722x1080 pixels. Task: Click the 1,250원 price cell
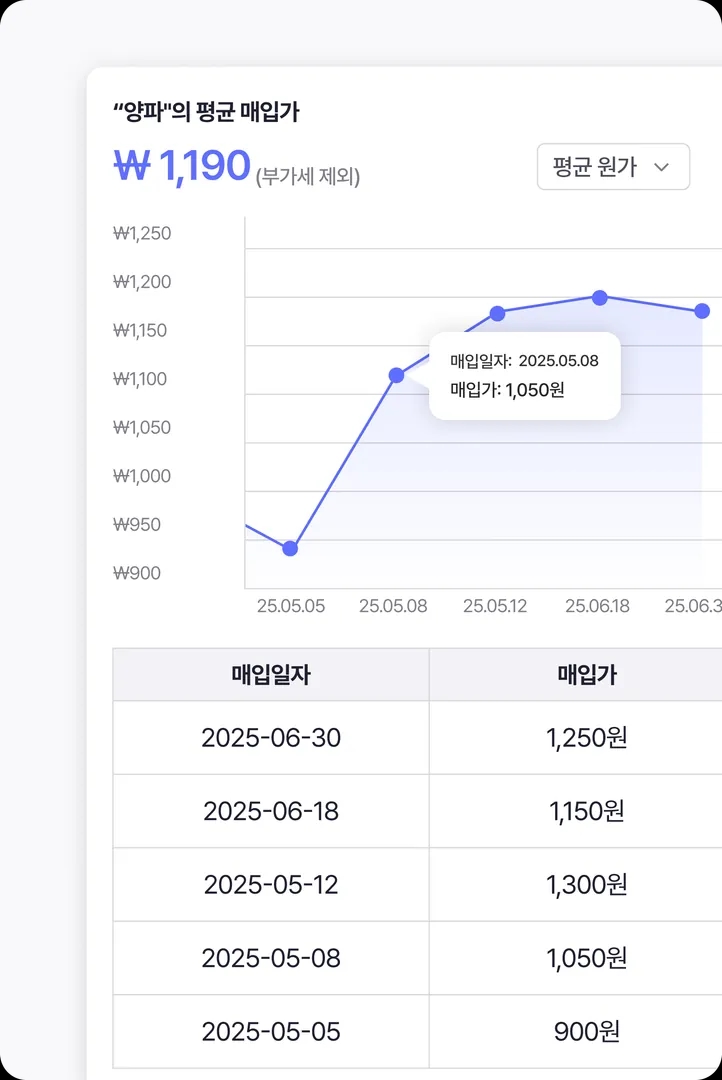tap(586, 738)
